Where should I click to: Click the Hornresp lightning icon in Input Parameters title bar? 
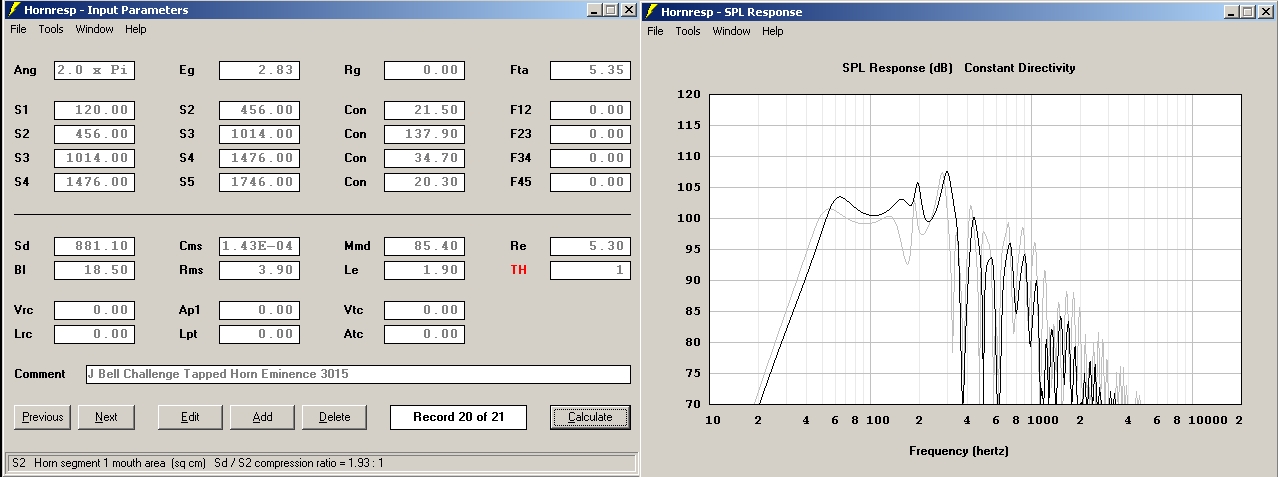click(x=13, y=10)
